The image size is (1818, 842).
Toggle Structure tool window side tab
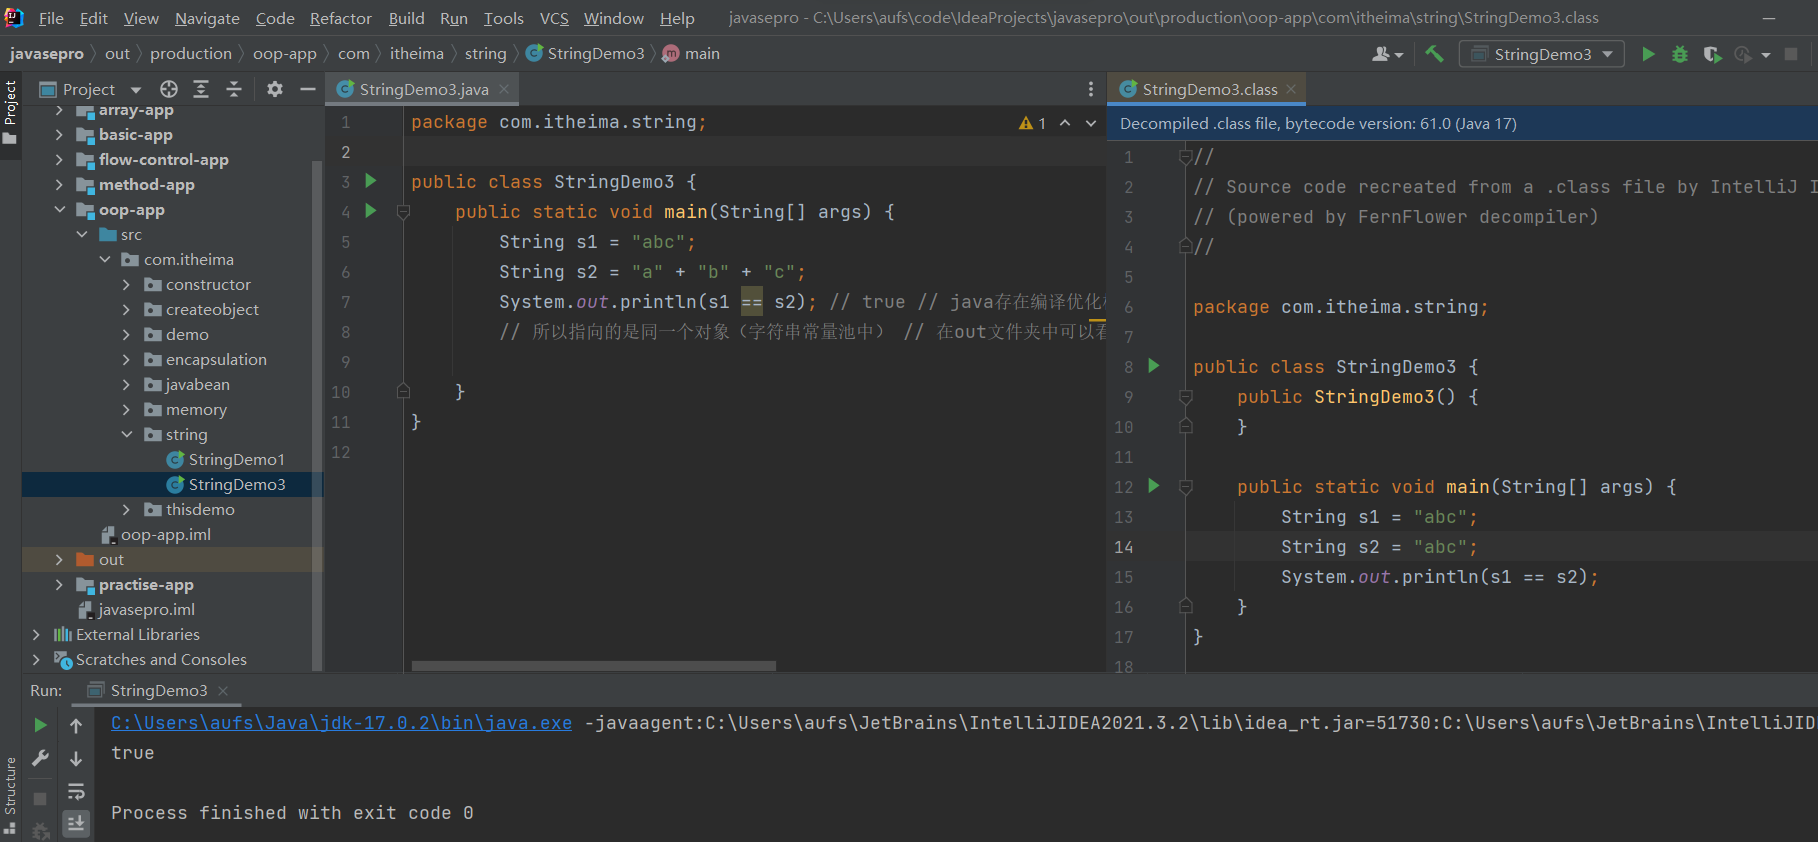click(x=10, y=795)
